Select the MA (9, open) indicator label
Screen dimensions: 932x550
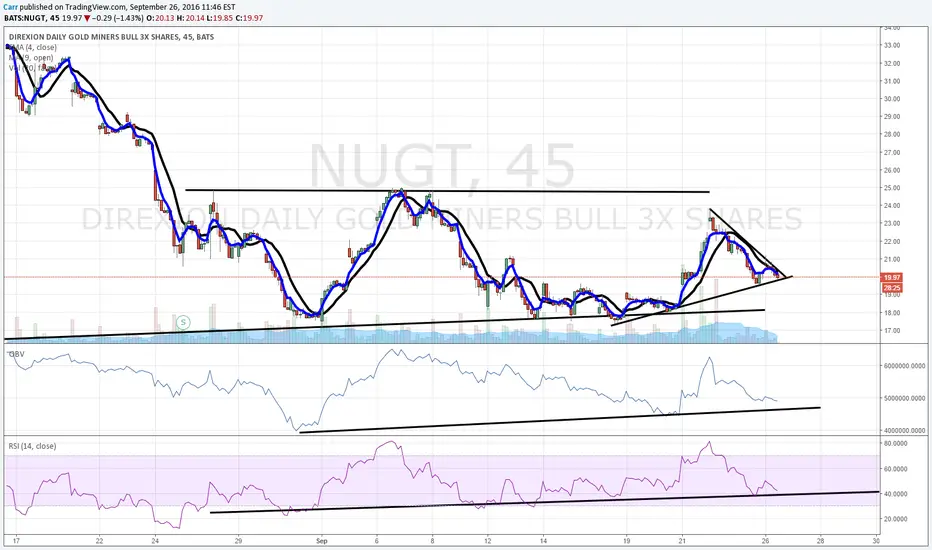[x=31, y=58]
